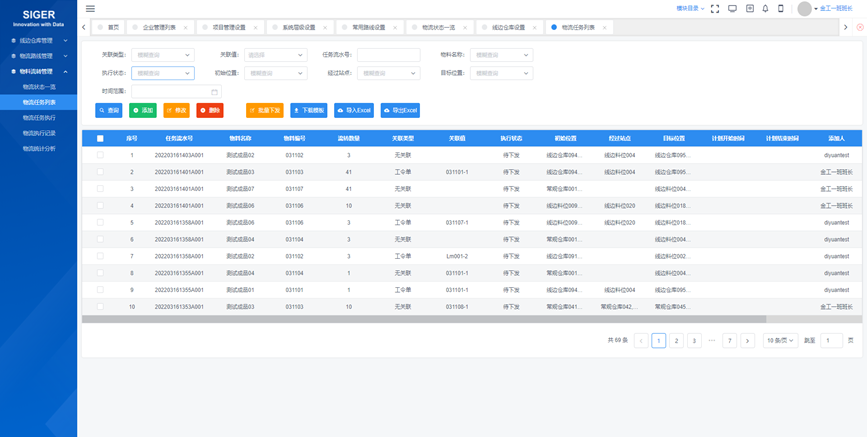This screenshot has width=867, height=437.
Task: Click the previous page arrow in pagination
Action: click(x=641, y=341)
